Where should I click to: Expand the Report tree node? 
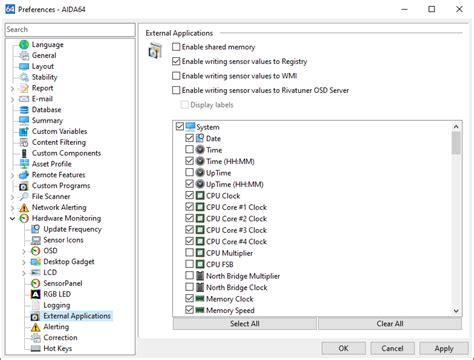tap(12, 89)
